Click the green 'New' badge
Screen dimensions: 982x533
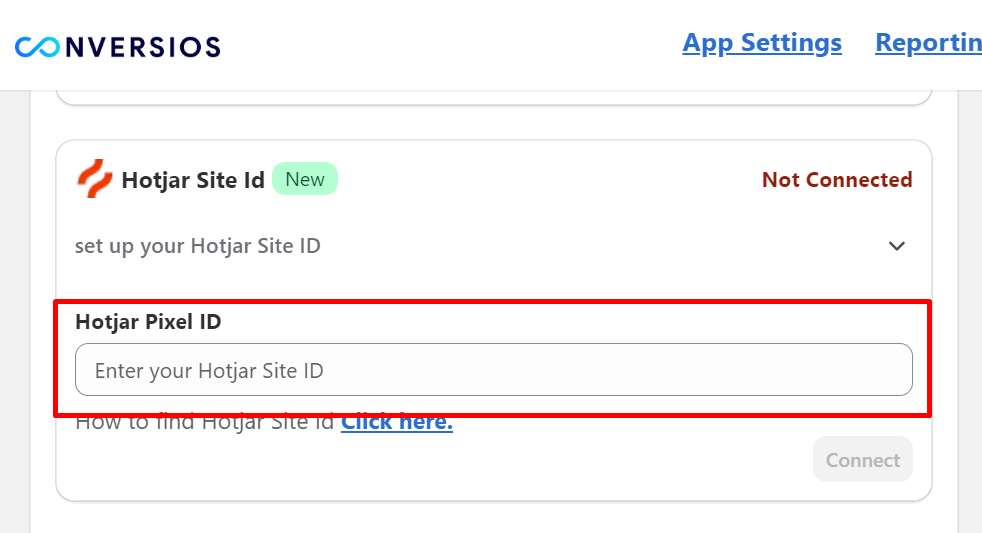tap(305, 179)
